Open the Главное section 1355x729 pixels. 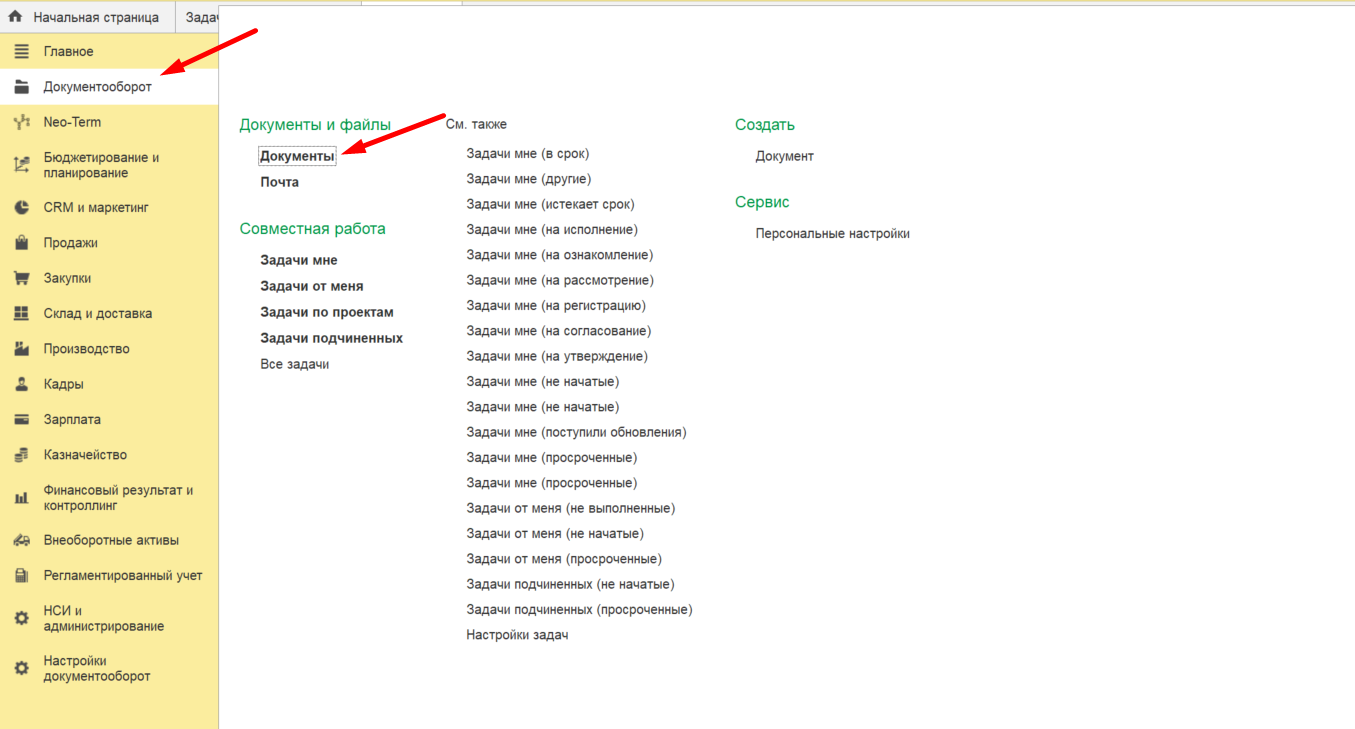pos(109,51)
